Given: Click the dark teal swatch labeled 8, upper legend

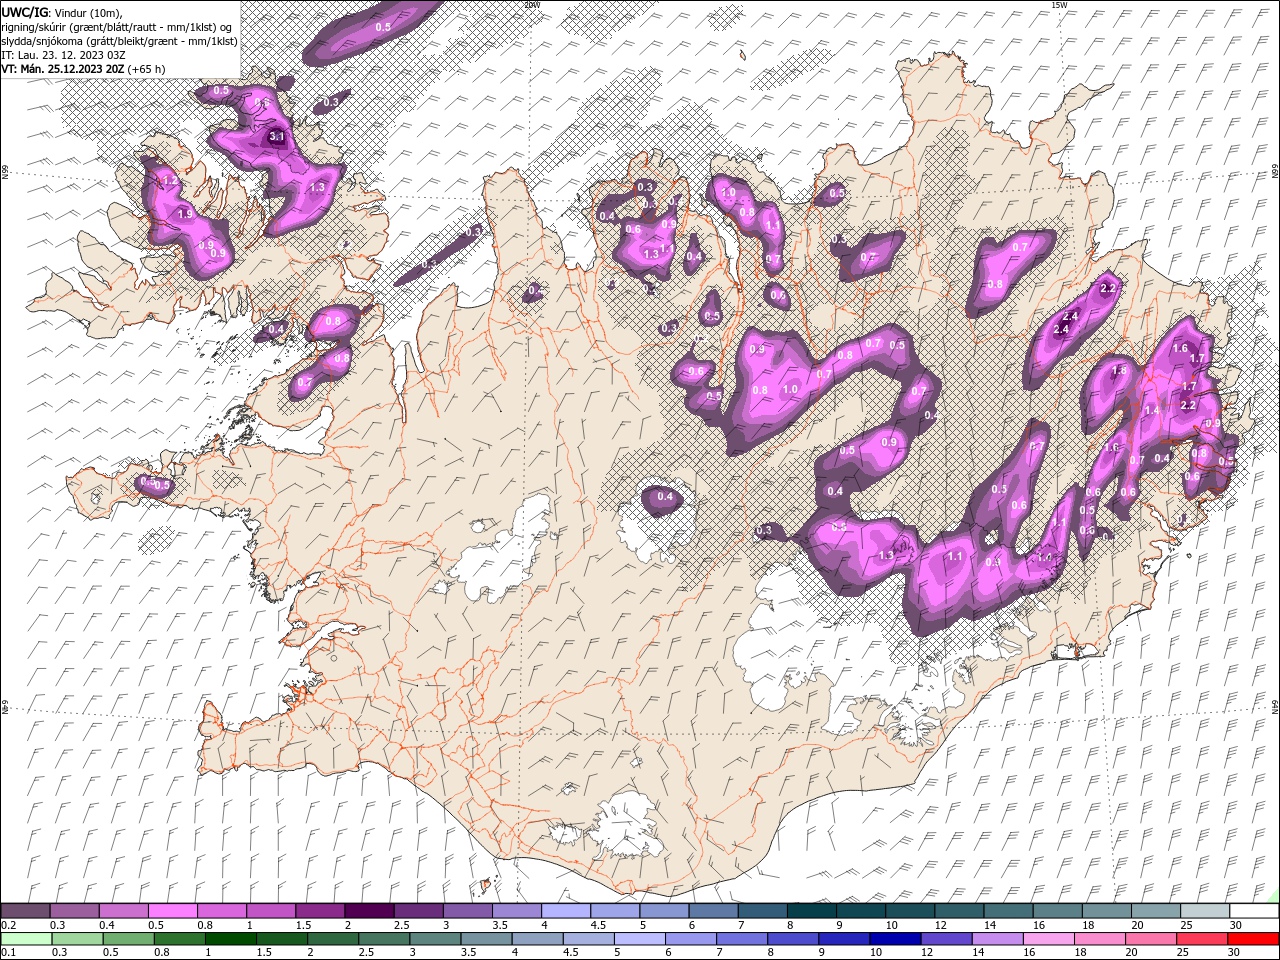Looking at the screenshot, I should [810, 911].
